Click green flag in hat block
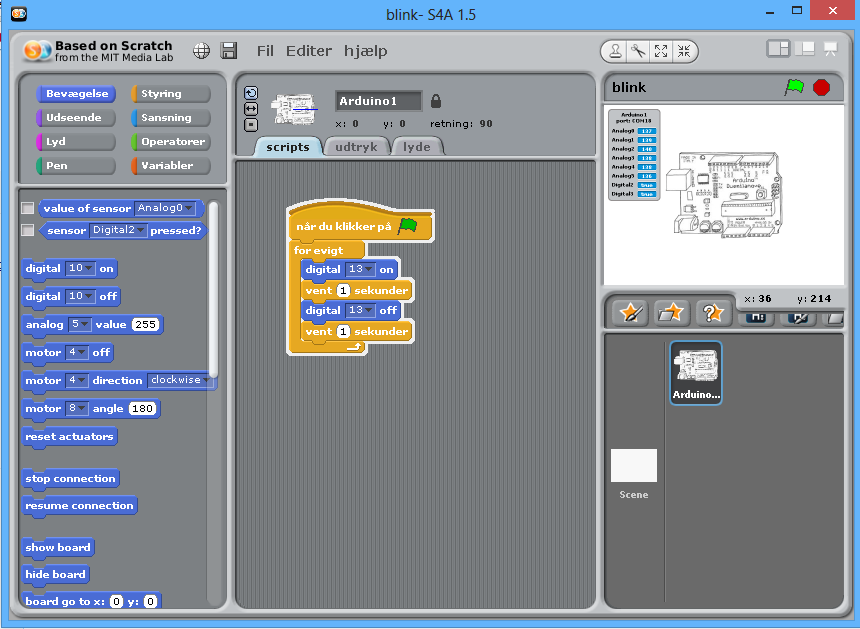This screenshot has height=629, width=860. (408, 225)
